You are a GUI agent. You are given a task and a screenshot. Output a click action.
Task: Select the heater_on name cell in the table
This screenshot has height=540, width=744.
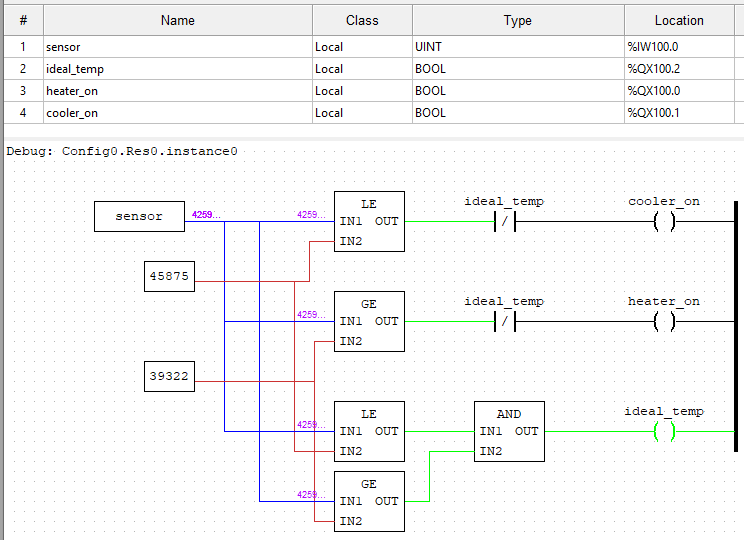[x=177, y=91]
